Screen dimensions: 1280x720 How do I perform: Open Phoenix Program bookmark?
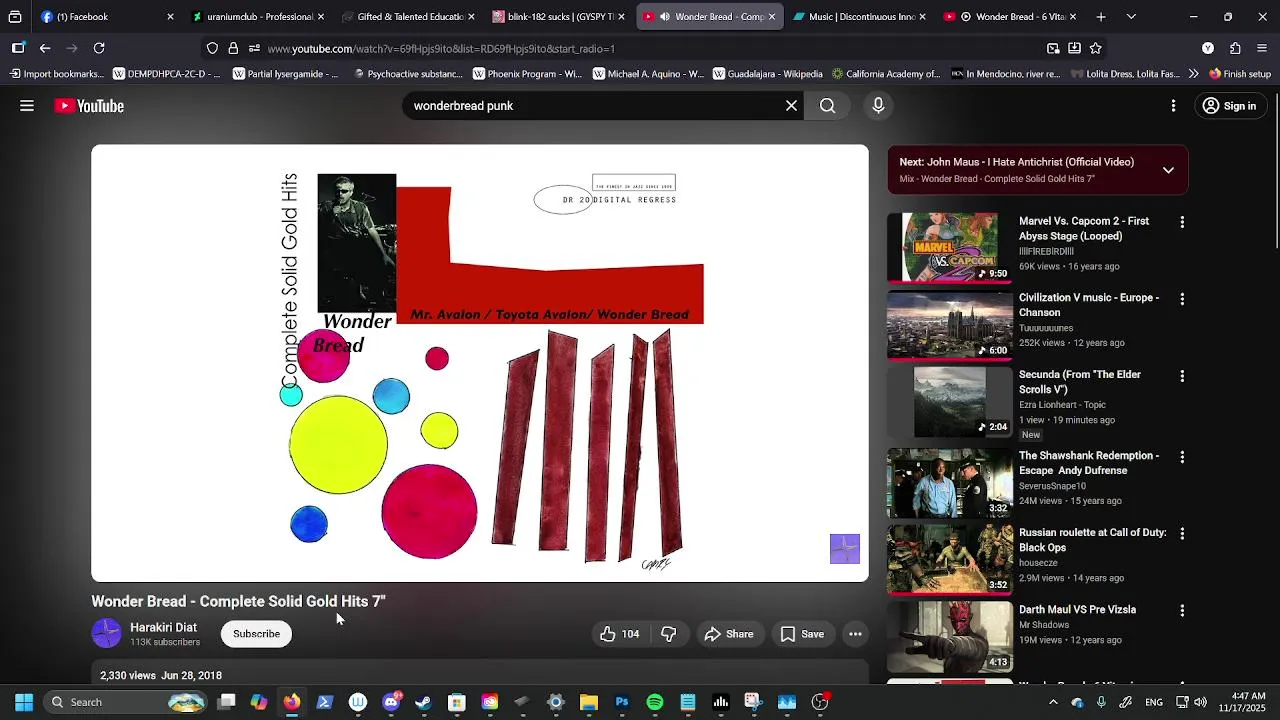click(x=527, y=74)
